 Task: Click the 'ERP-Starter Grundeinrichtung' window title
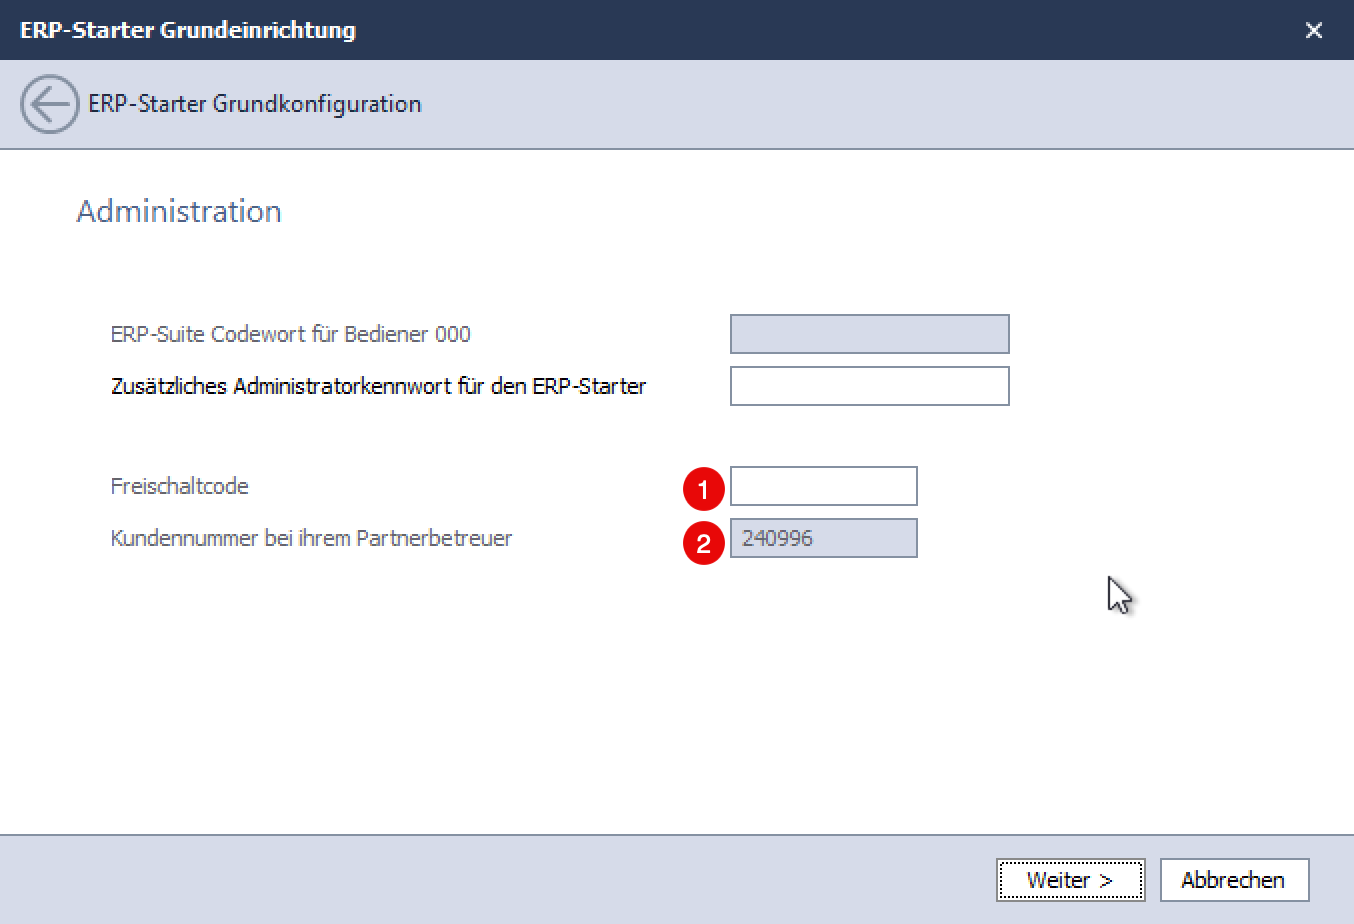point(188,30)
